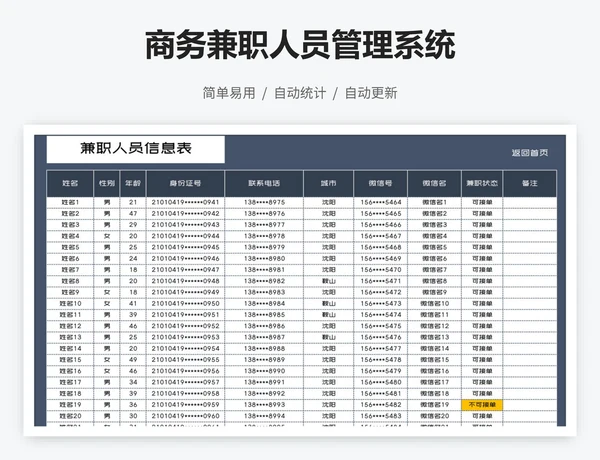The height and width of the screenshot is (460, 600).
Task: Click the 姓名 column header
Action: (70, 183)
